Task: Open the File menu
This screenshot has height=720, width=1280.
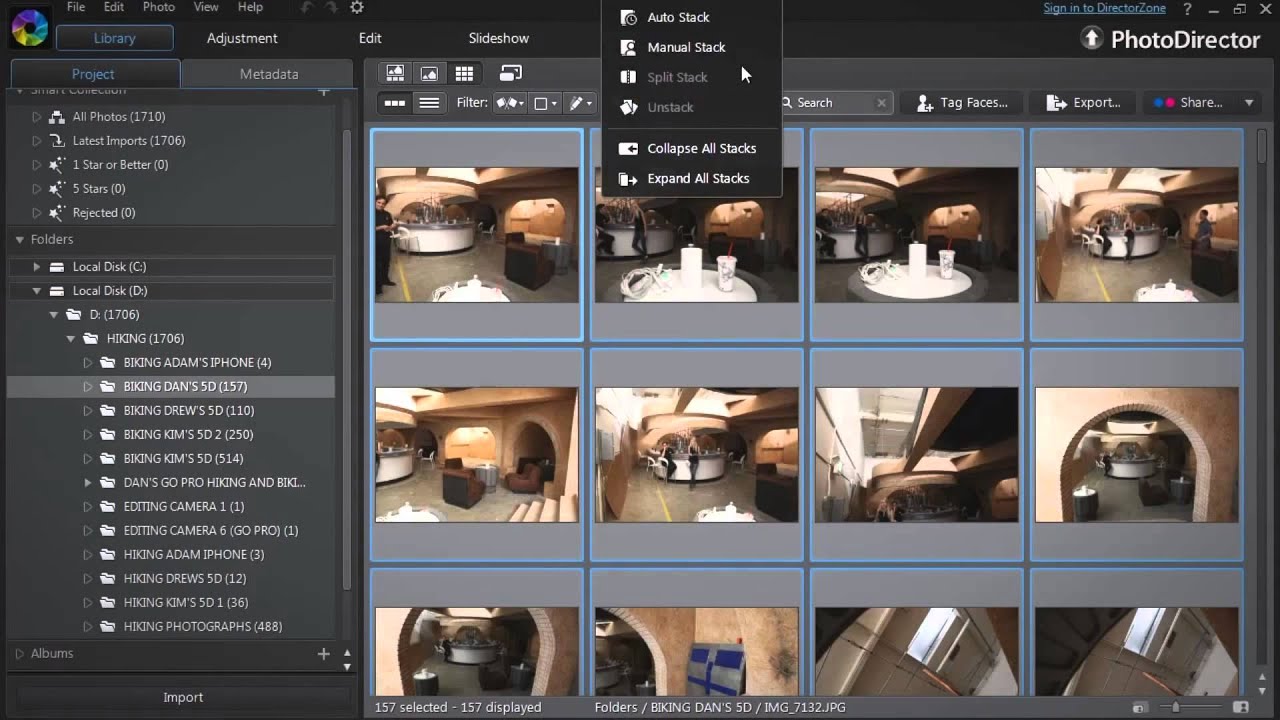Action: tap(76, 7)
